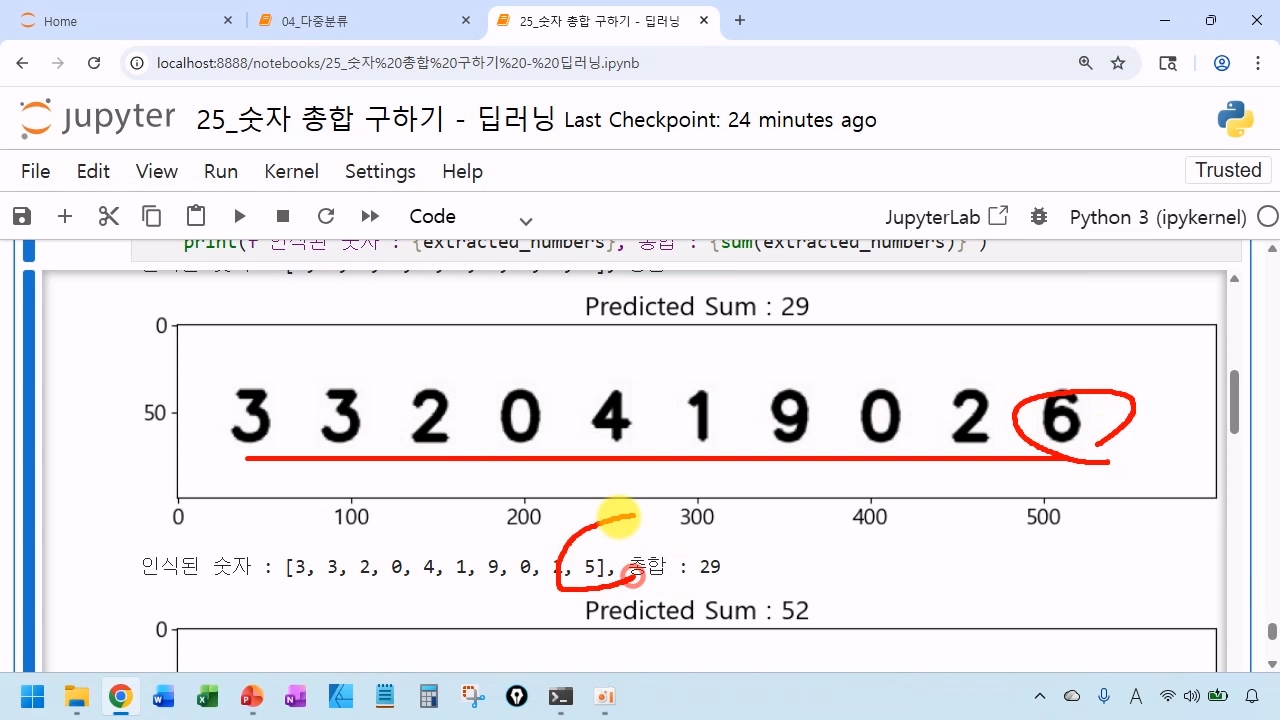Image resolution: width=1280 pixels, height=720 pixels.
Task: Open the Chrome profile icon
Action: [x=1222, y=63]
